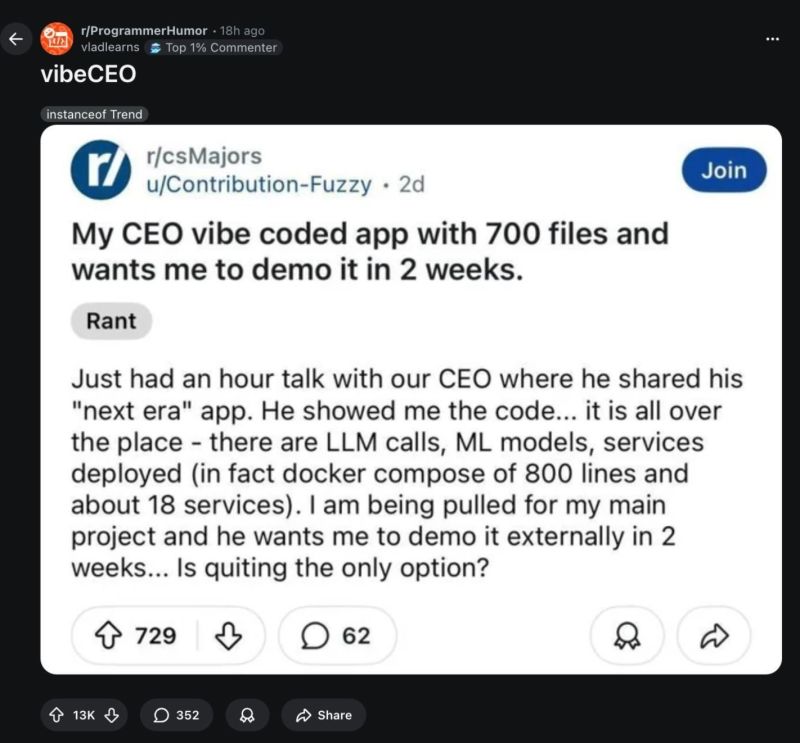The width and height of the screenshot is (800, 743).
Task: Open the 62 comments bubble
Action: 337,636
